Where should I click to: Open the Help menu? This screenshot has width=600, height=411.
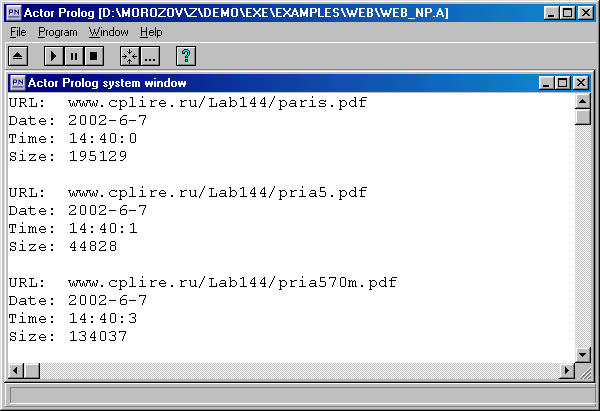(x=151, y=32)
